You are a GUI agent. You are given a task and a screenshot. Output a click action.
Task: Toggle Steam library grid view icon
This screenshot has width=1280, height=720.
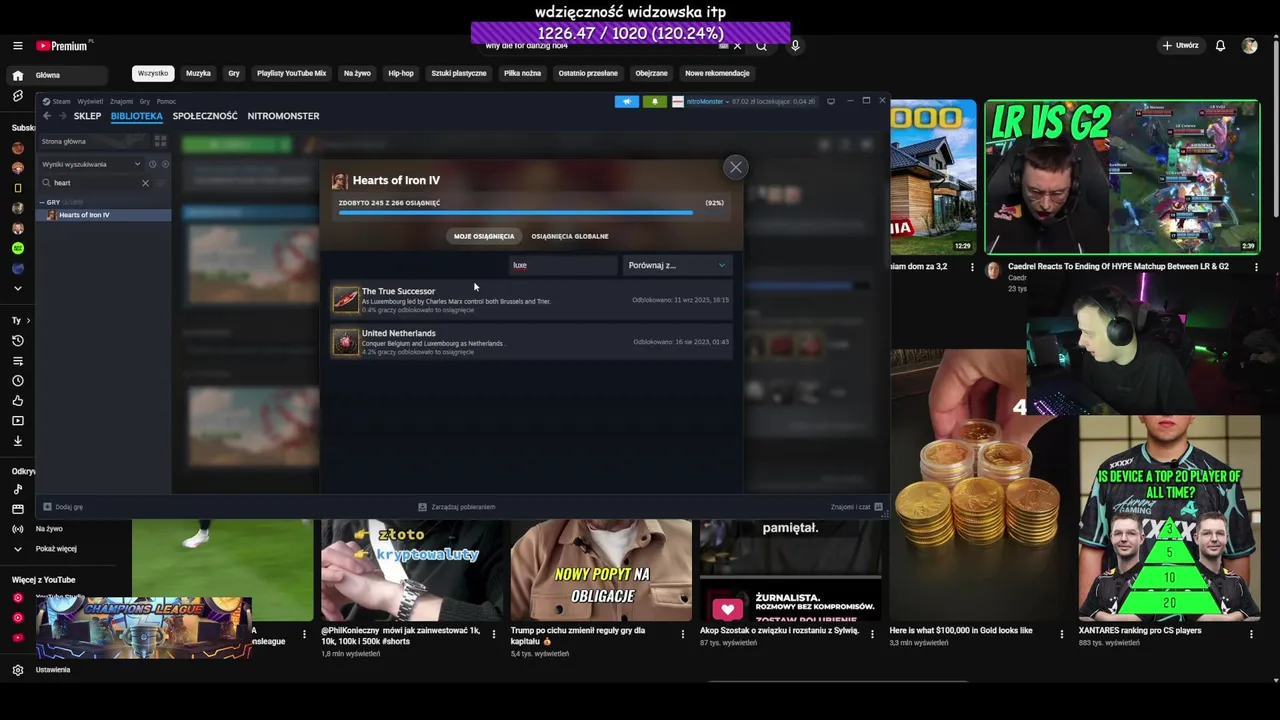pyautogui.click(x=160, y=141)
